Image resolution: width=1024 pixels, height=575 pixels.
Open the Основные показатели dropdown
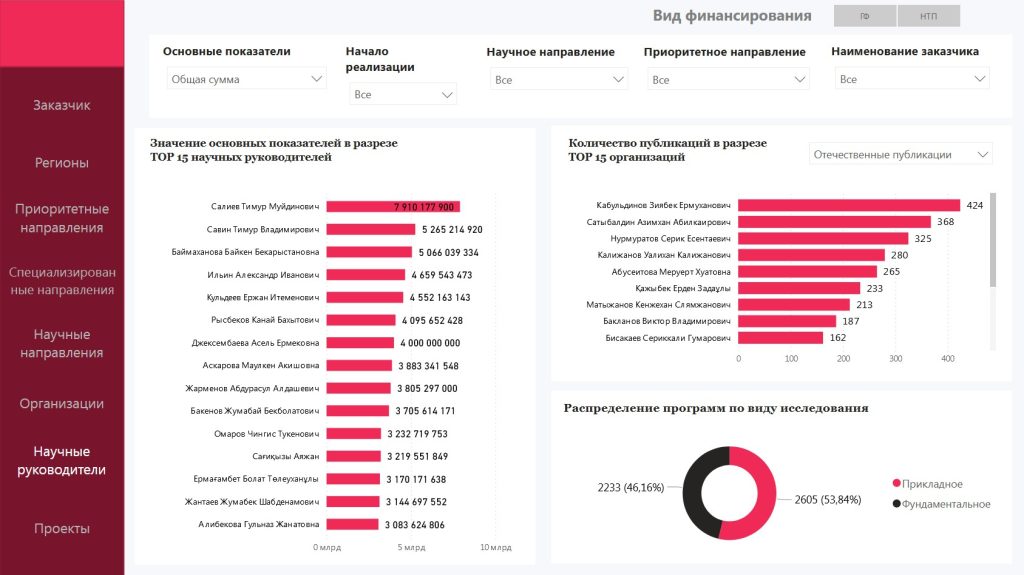point(246,79)
